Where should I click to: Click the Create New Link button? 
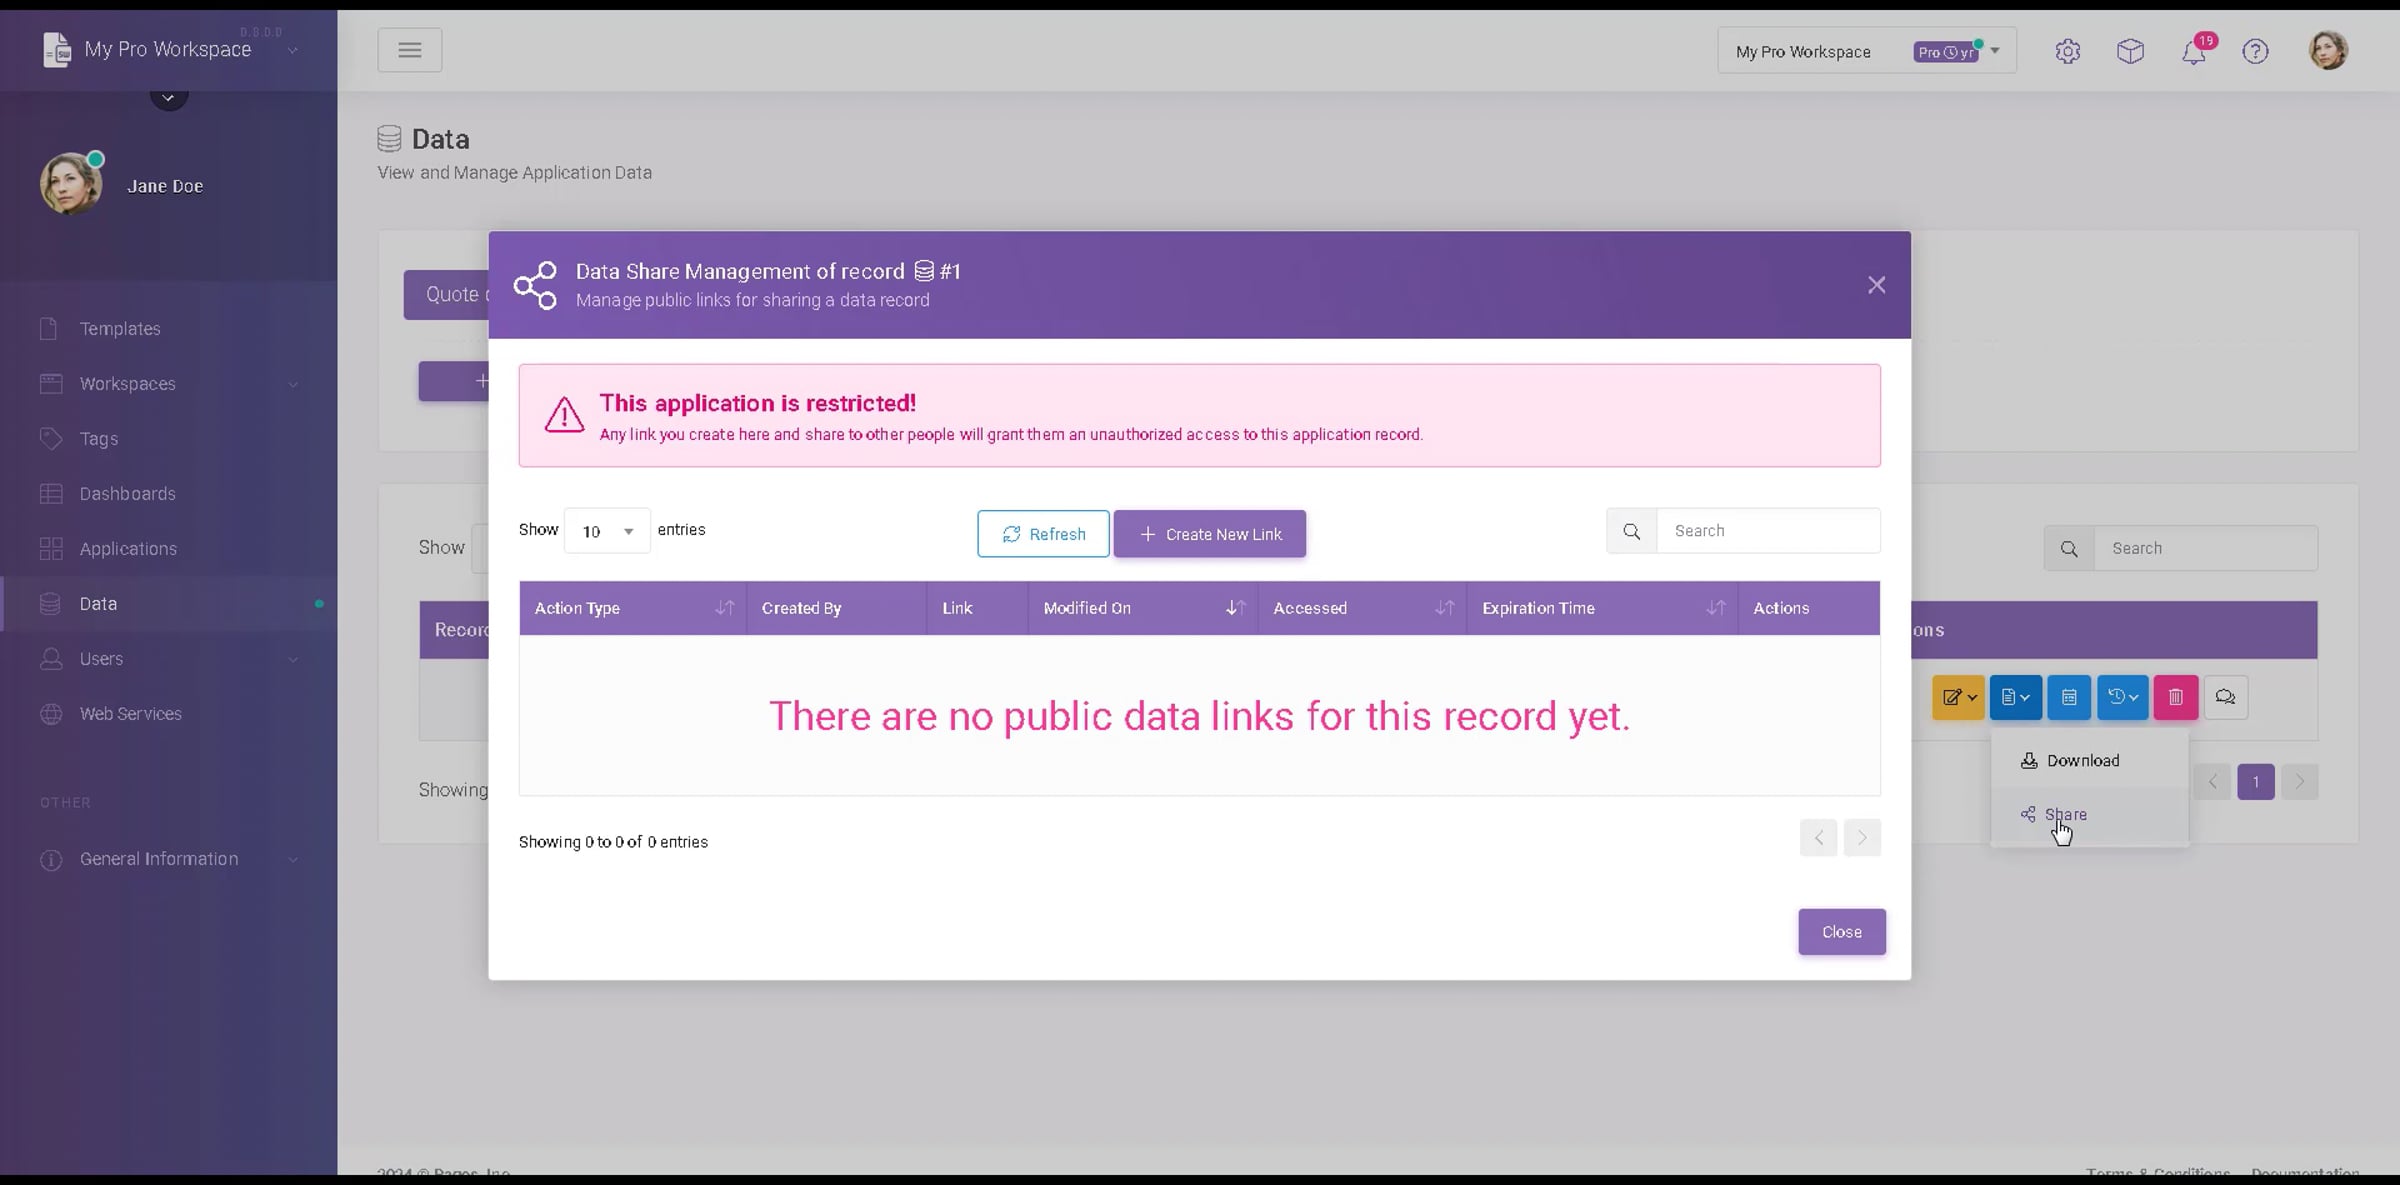1209,534
